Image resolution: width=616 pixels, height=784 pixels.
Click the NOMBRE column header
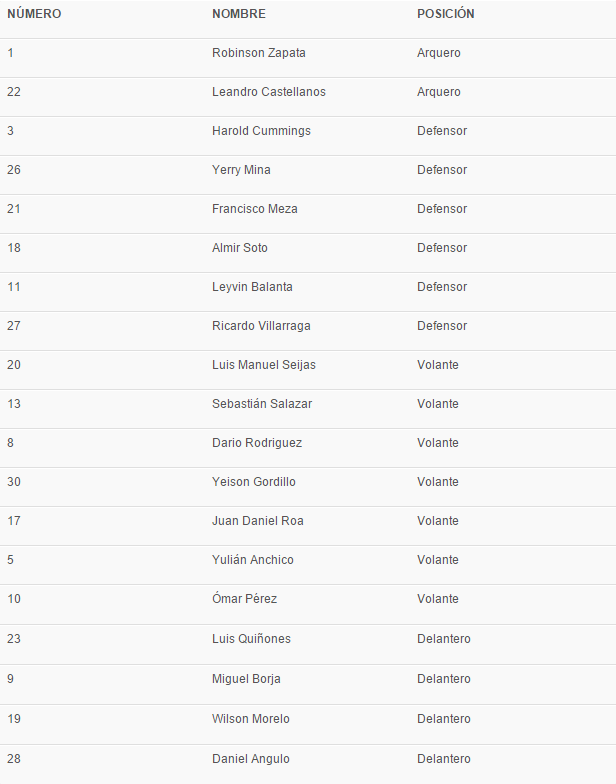(x=239, y=14)
